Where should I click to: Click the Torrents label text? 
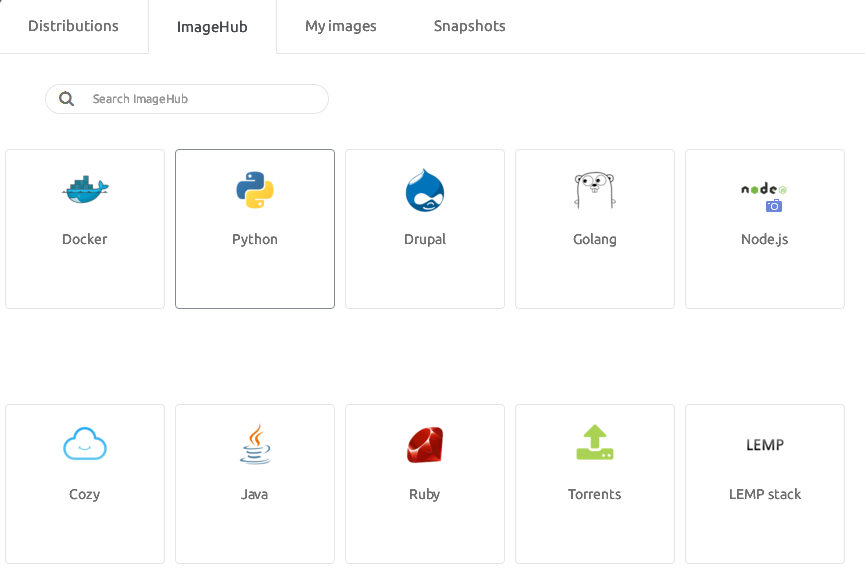595,494
